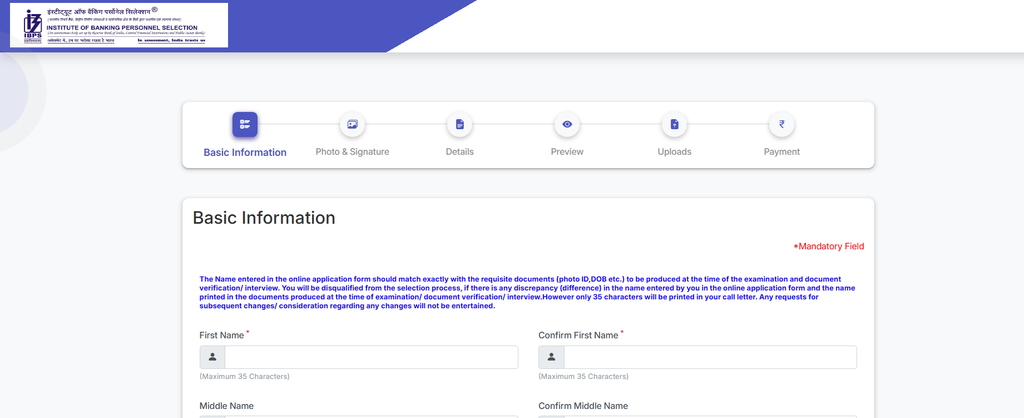Click the red Mandatory Field note

(x=829, y=246)
